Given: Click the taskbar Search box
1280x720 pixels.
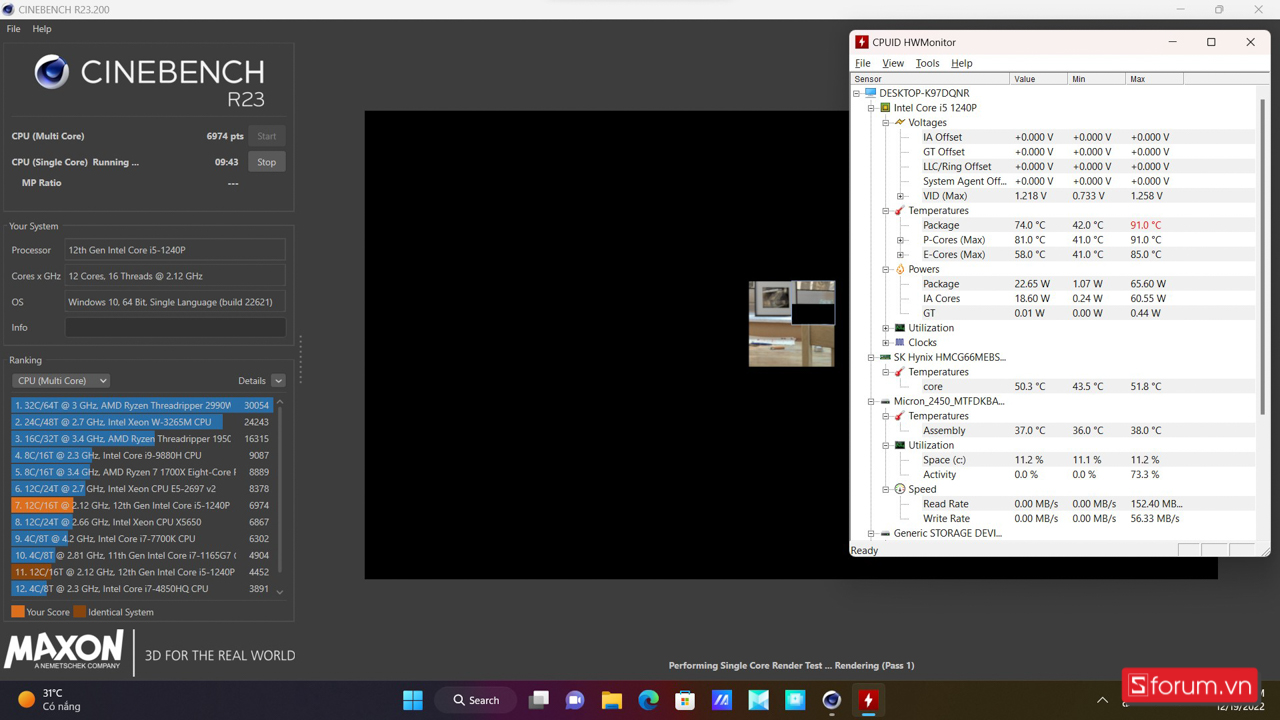Looking at the screenshot, I should (x=476, y=700).
